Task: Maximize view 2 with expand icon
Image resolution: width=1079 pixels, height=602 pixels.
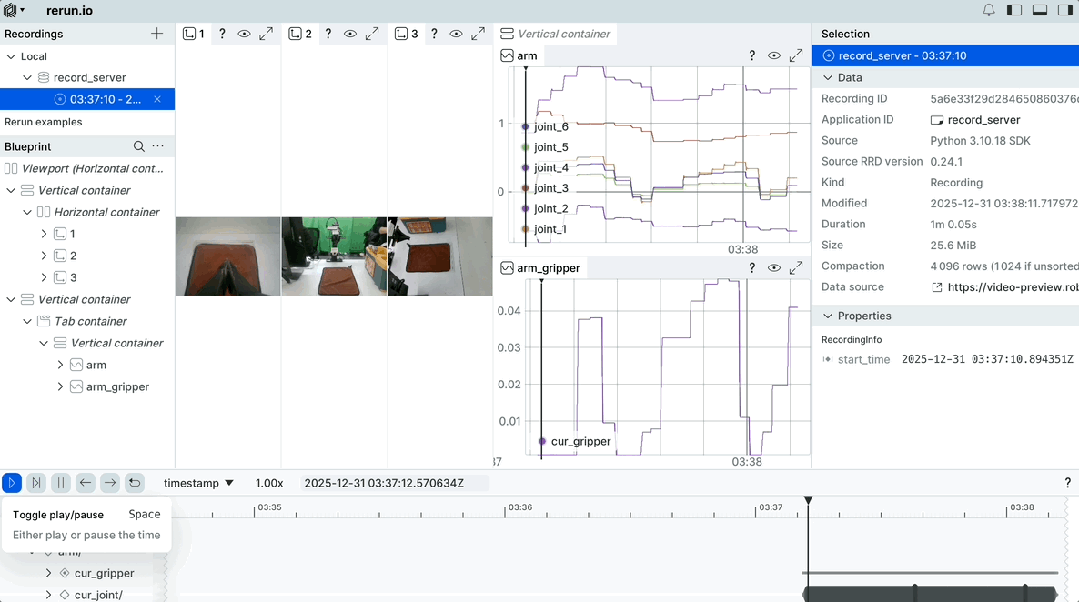Action: (372, 34)
